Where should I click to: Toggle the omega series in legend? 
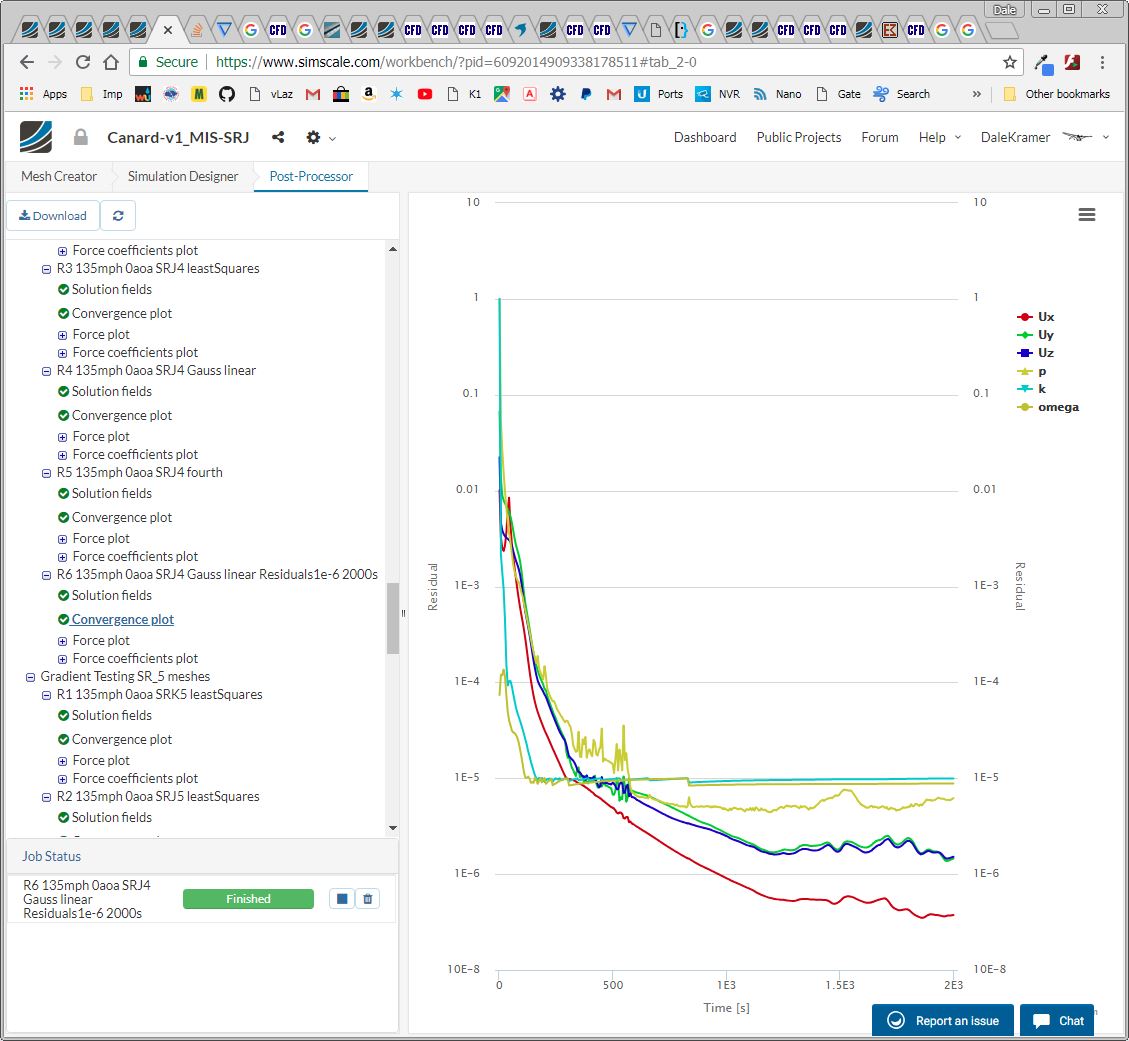(x=1057, y=407)
